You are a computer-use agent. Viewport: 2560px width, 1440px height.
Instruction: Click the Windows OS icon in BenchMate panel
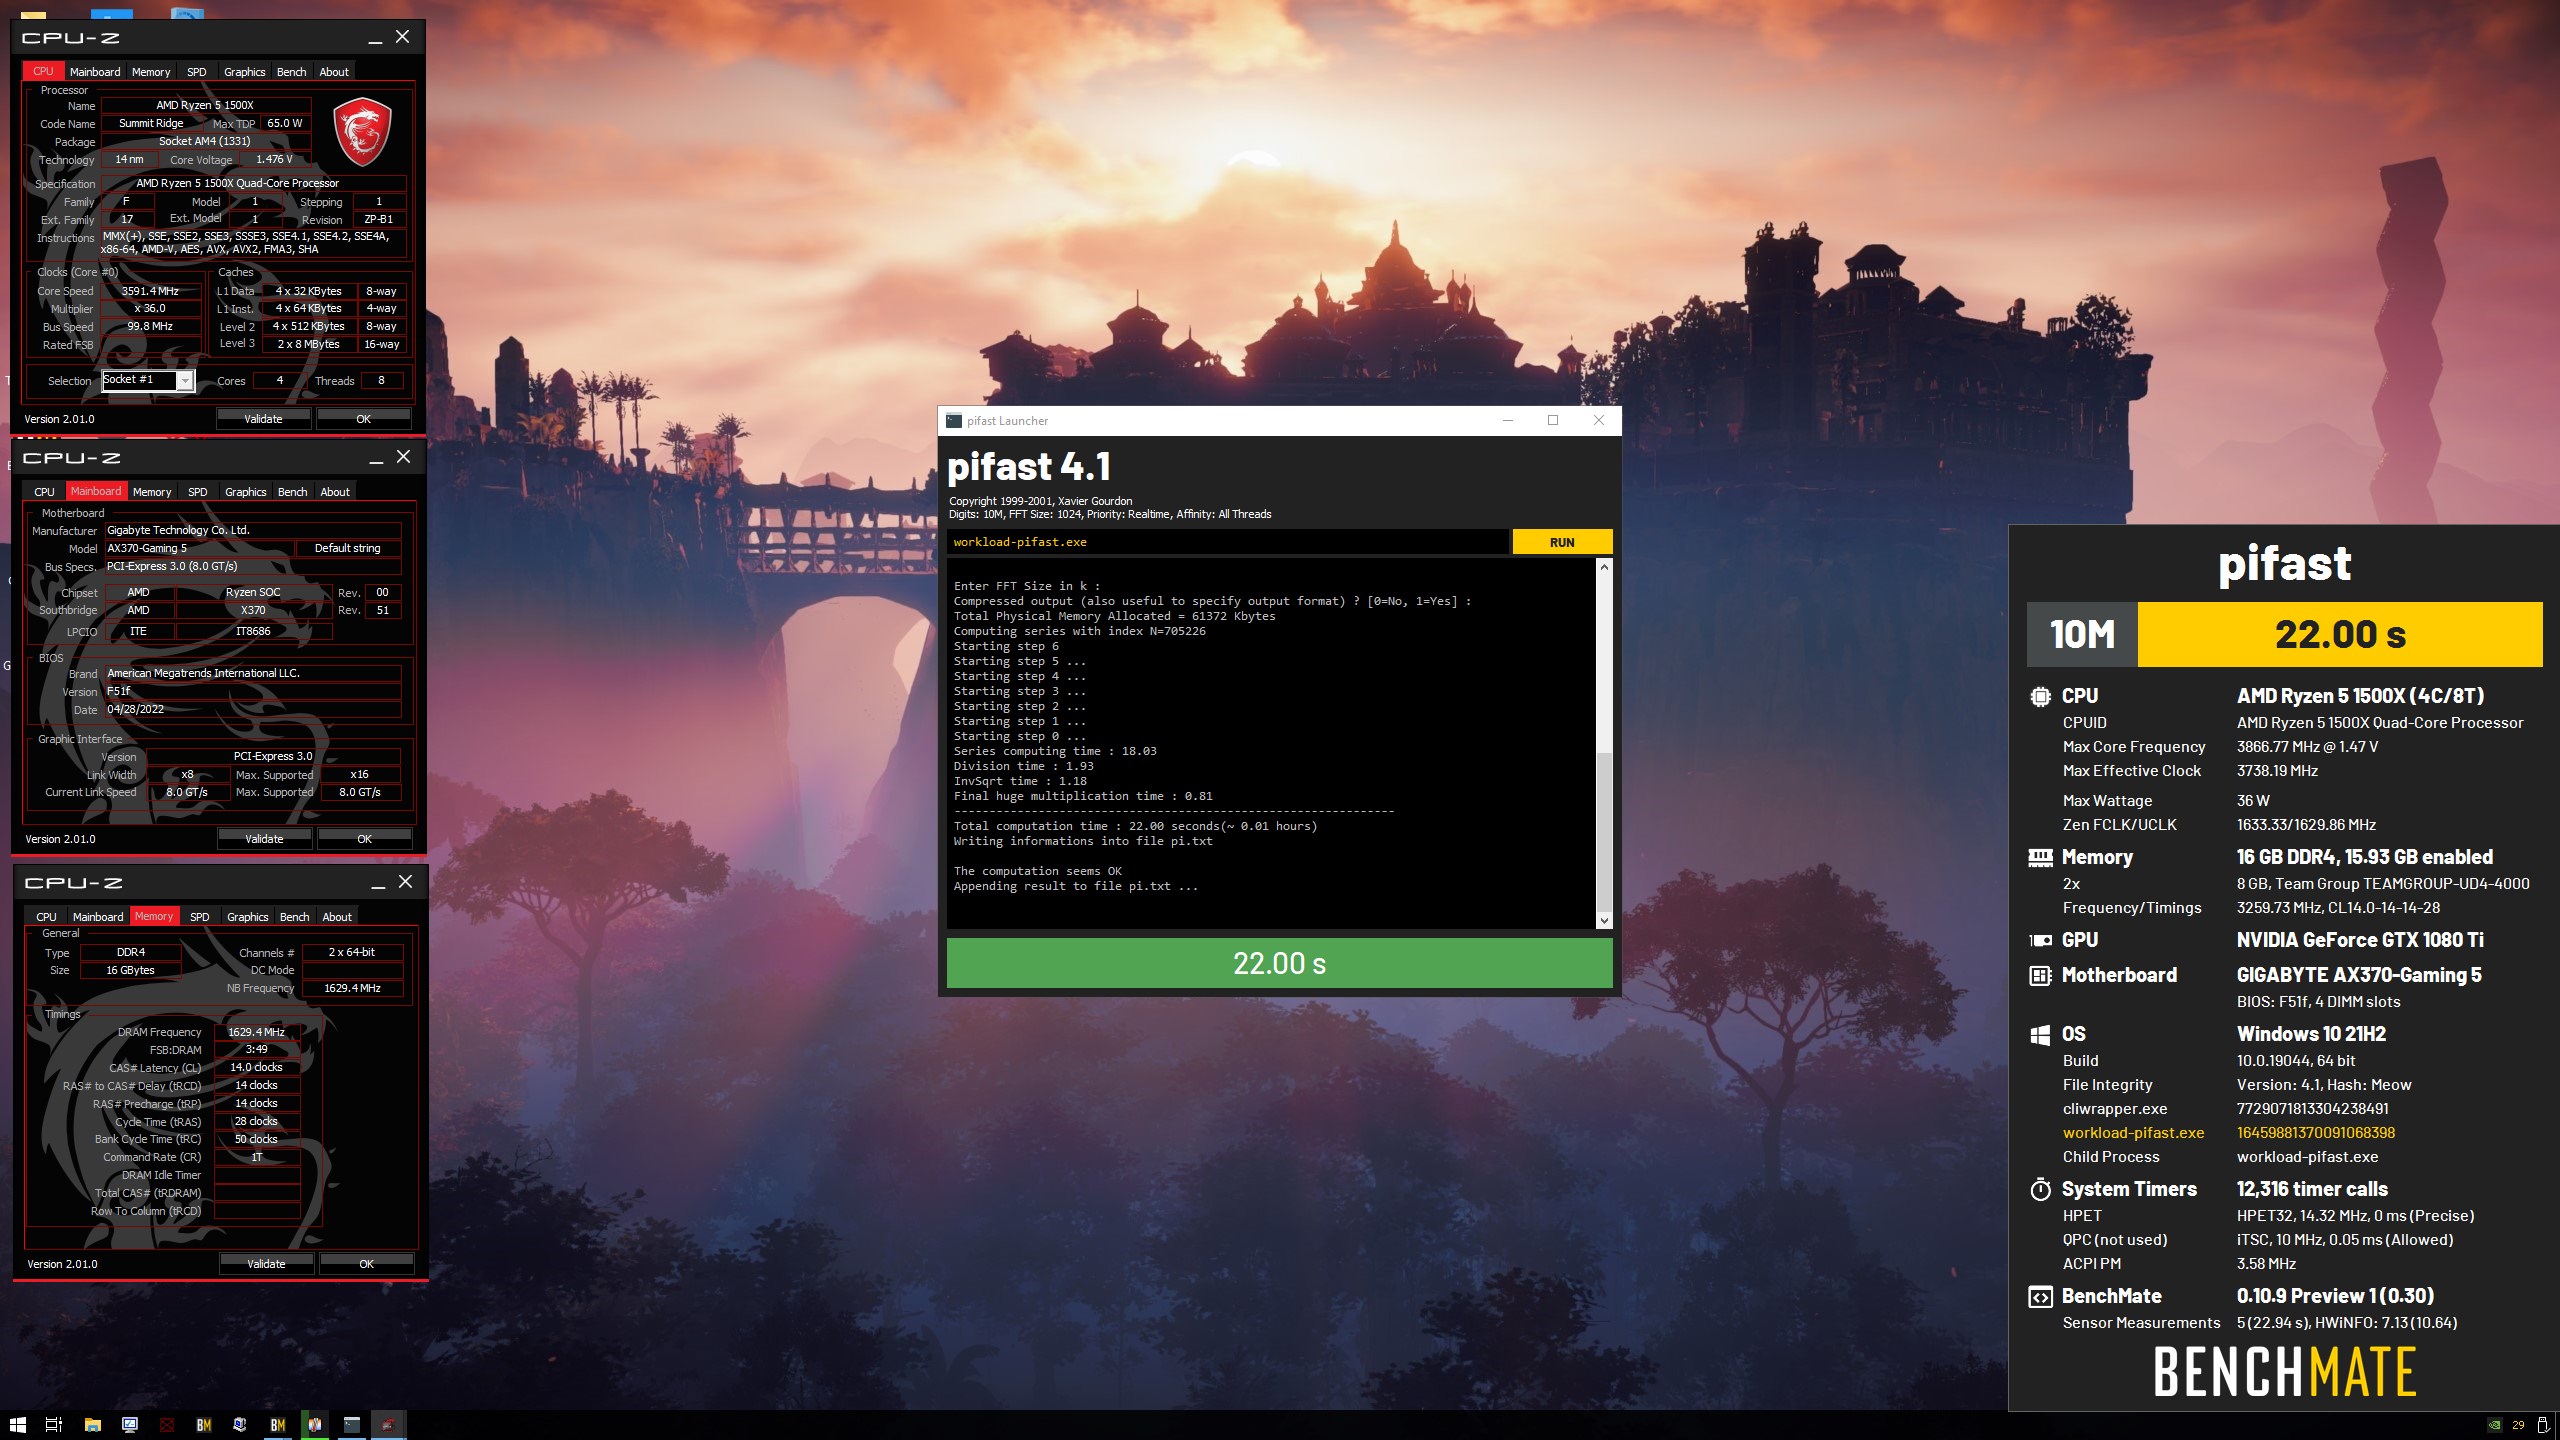2040,1035
